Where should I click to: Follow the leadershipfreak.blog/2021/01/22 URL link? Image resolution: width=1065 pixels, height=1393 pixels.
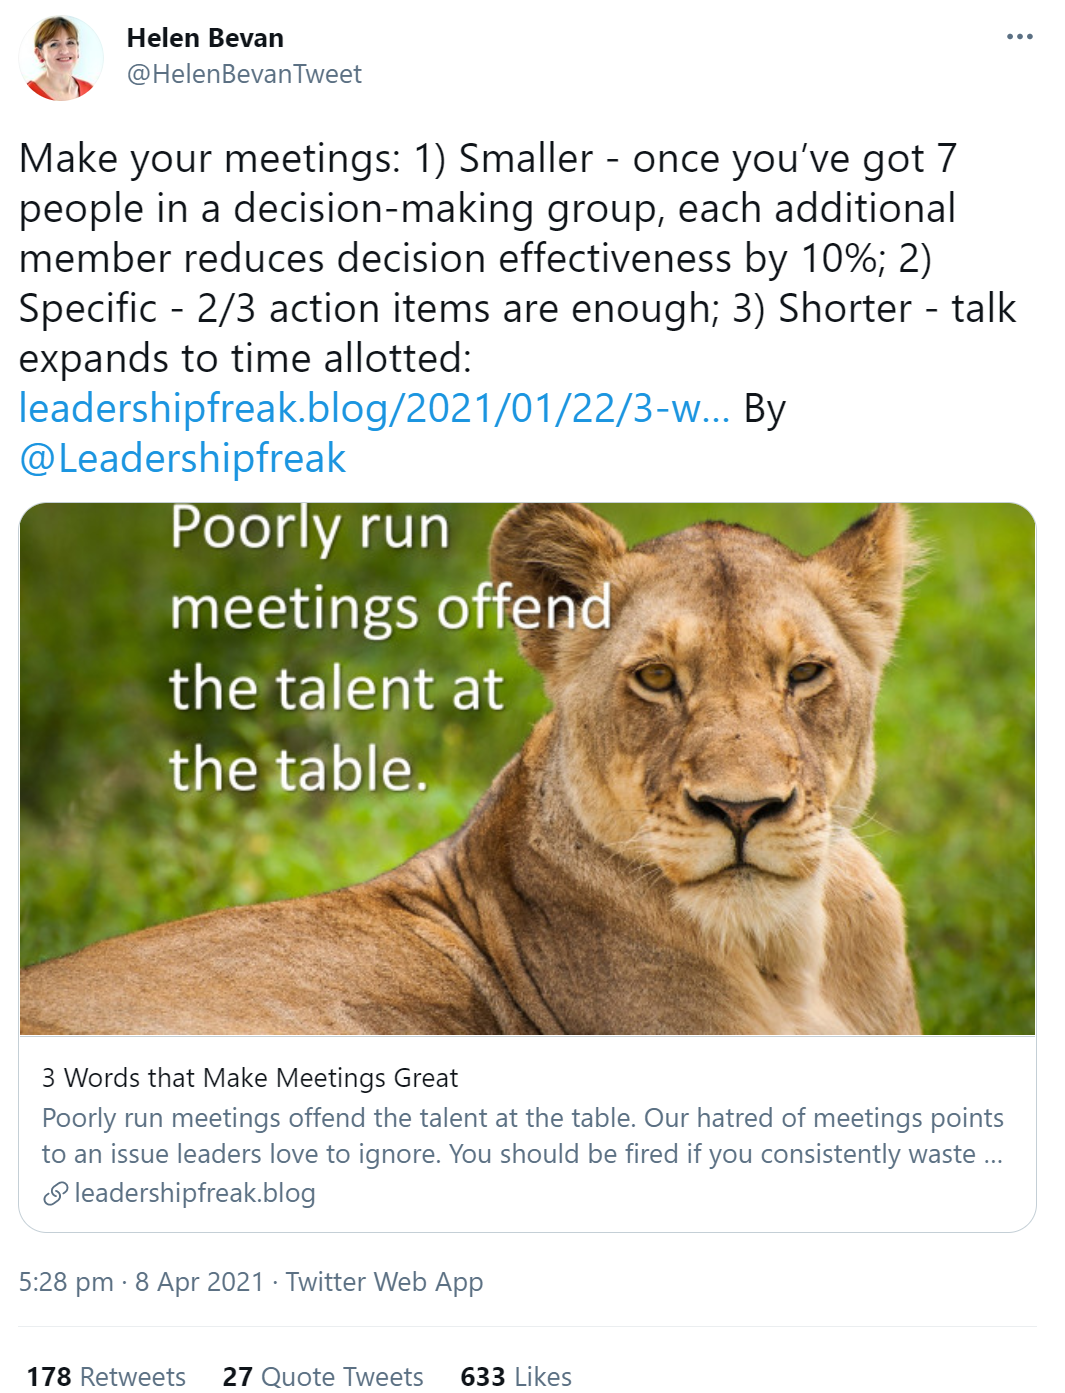(x=375, y=408)
